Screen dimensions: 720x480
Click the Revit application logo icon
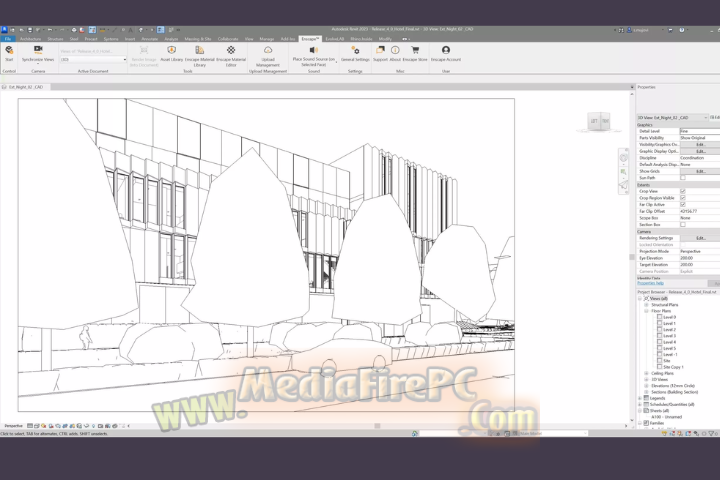pos(4,30)
